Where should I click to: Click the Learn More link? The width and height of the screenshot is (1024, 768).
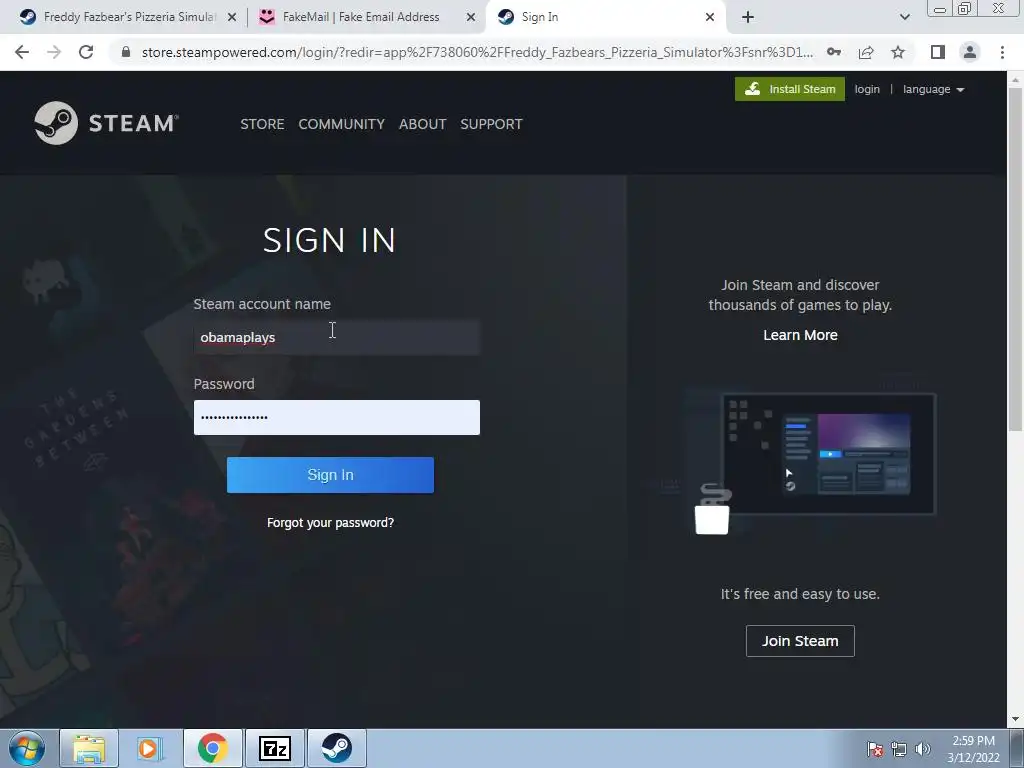click(800, 335)
